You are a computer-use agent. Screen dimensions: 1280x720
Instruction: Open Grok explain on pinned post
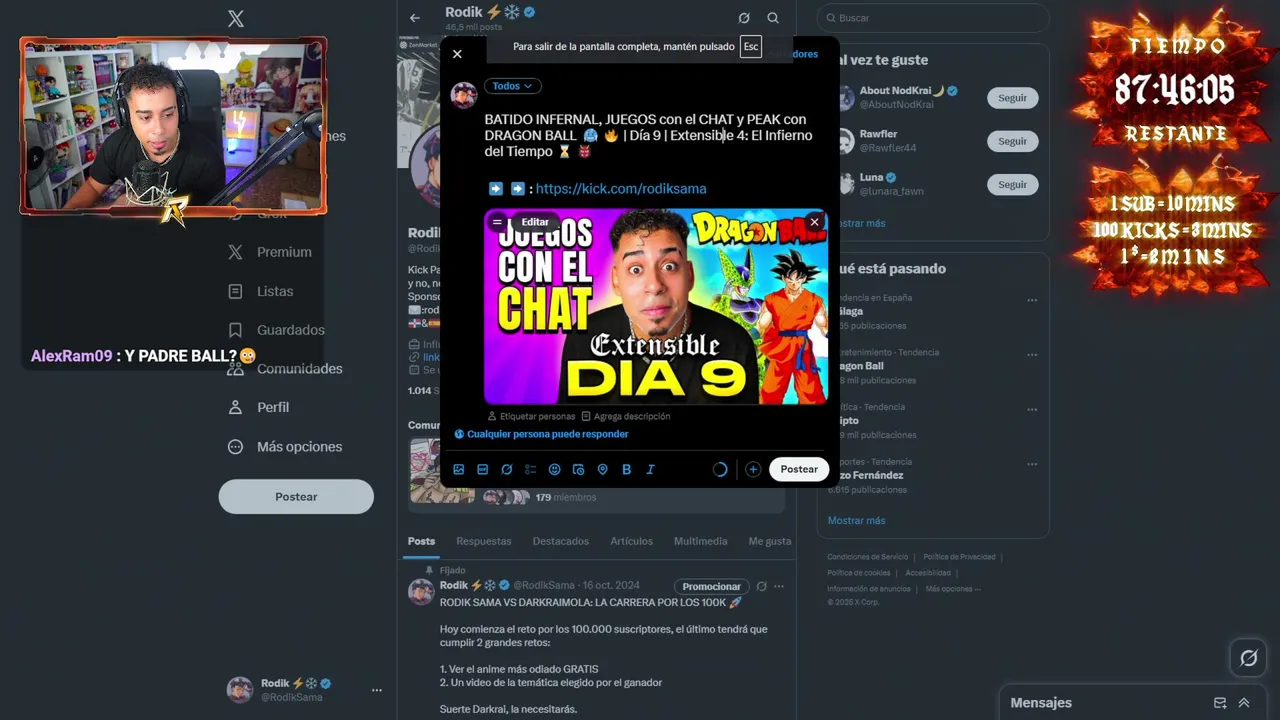point(762,586)
